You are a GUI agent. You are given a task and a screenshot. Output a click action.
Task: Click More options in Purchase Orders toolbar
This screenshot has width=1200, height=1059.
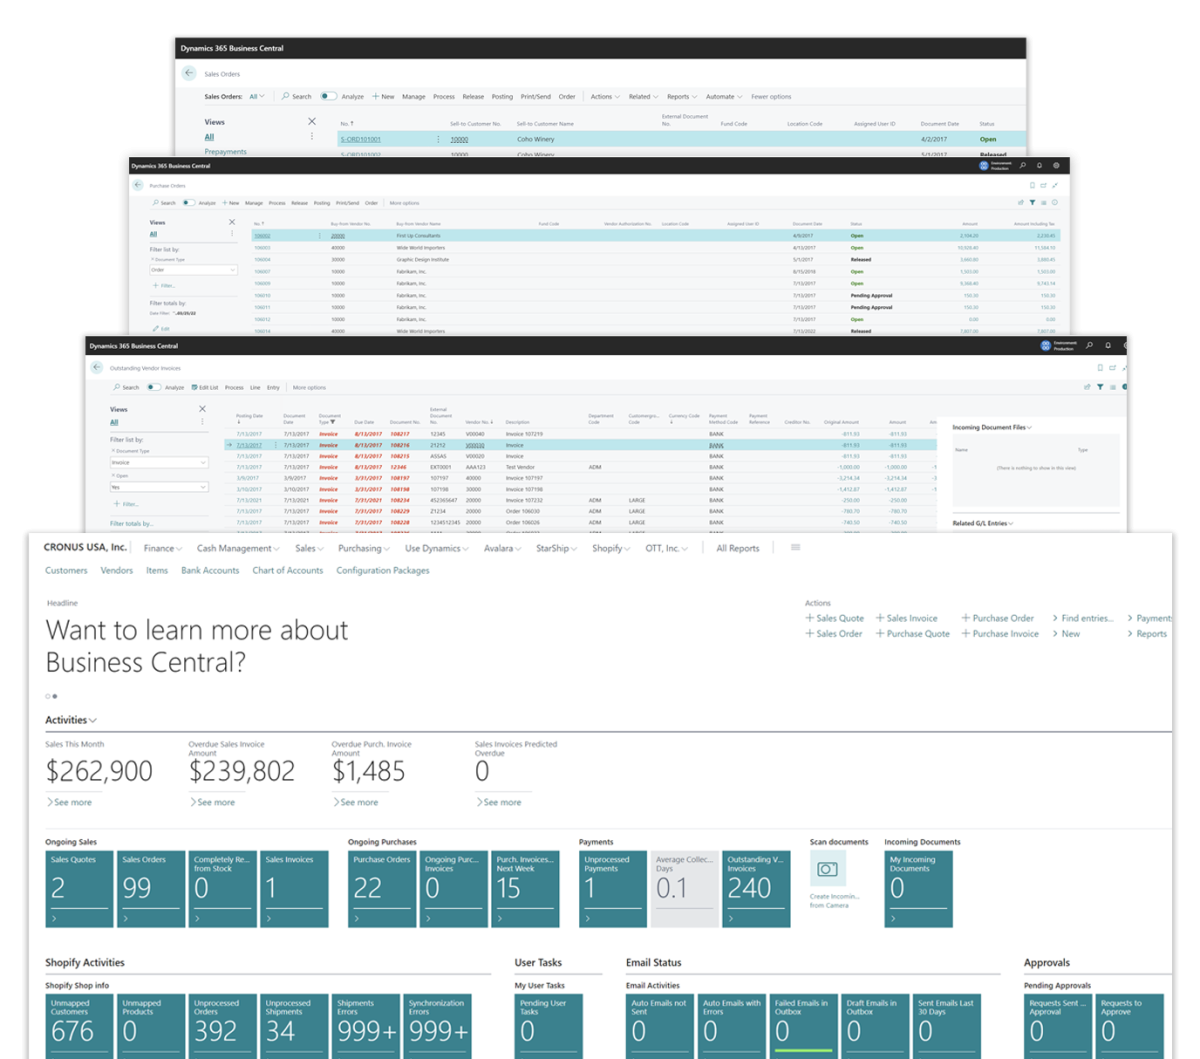point(404,203)
